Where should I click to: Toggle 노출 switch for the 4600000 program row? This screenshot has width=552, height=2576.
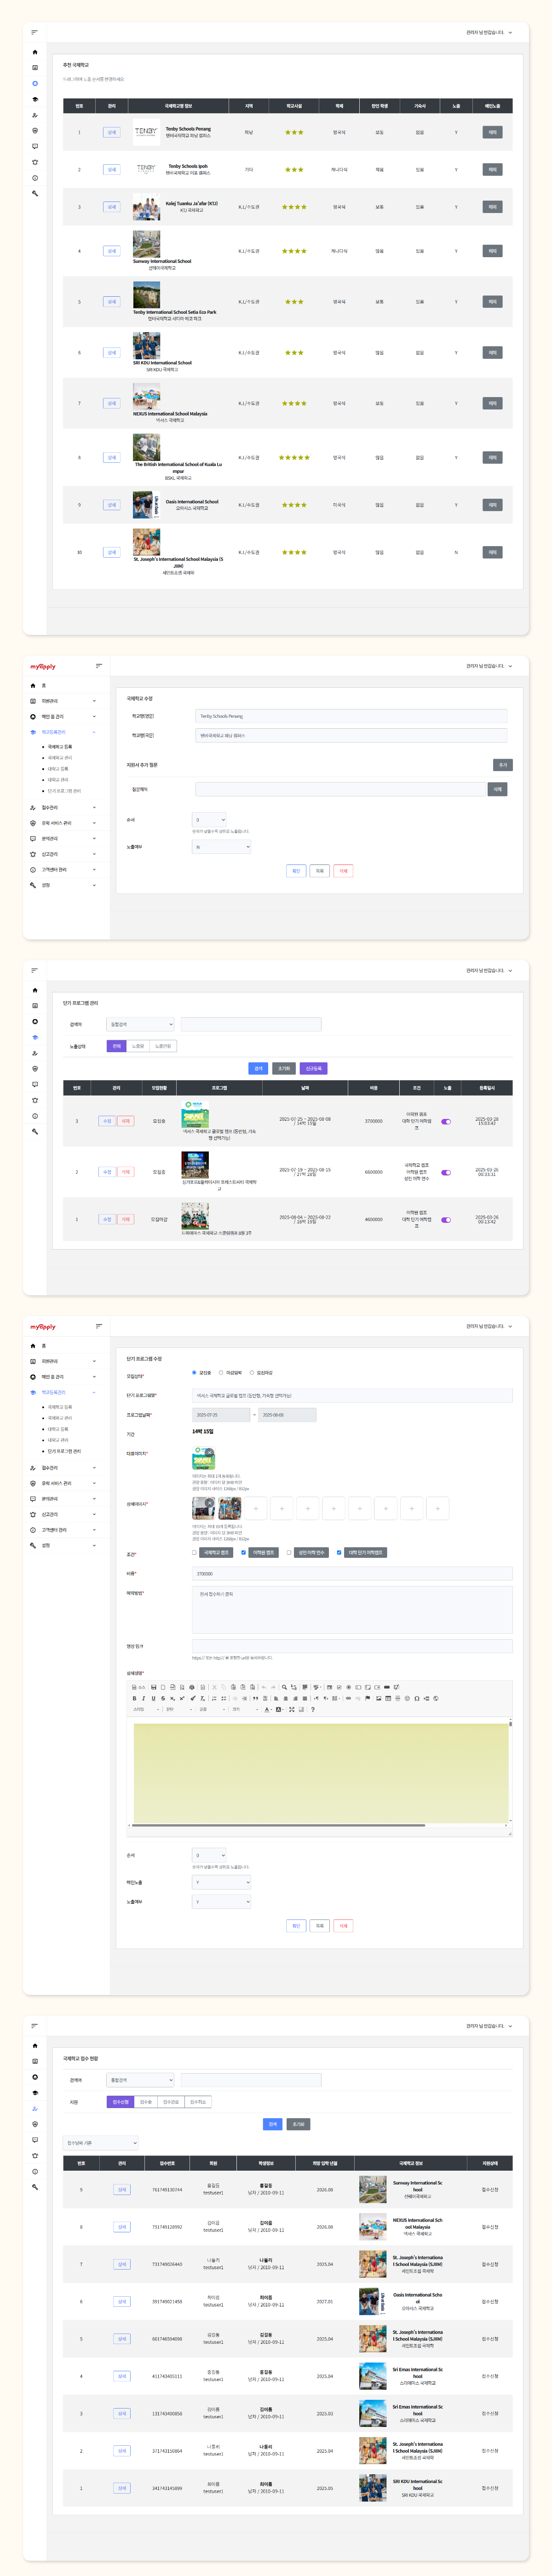click(x=446, y=1219)
